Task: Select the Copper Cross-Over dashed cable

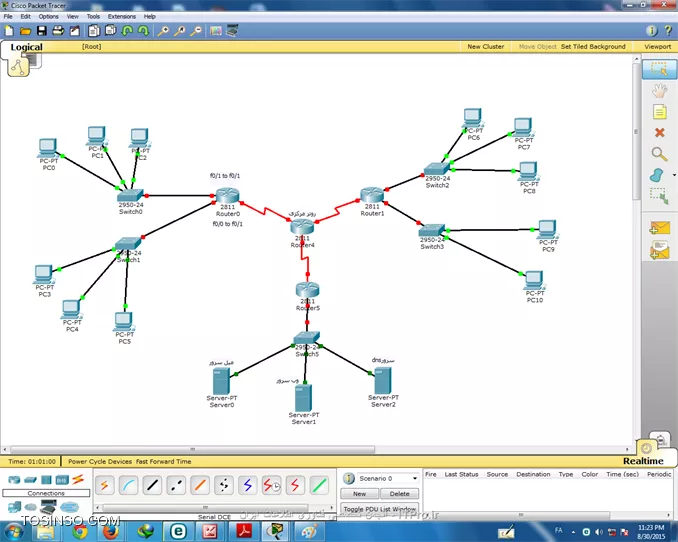Action: point(176,485)
